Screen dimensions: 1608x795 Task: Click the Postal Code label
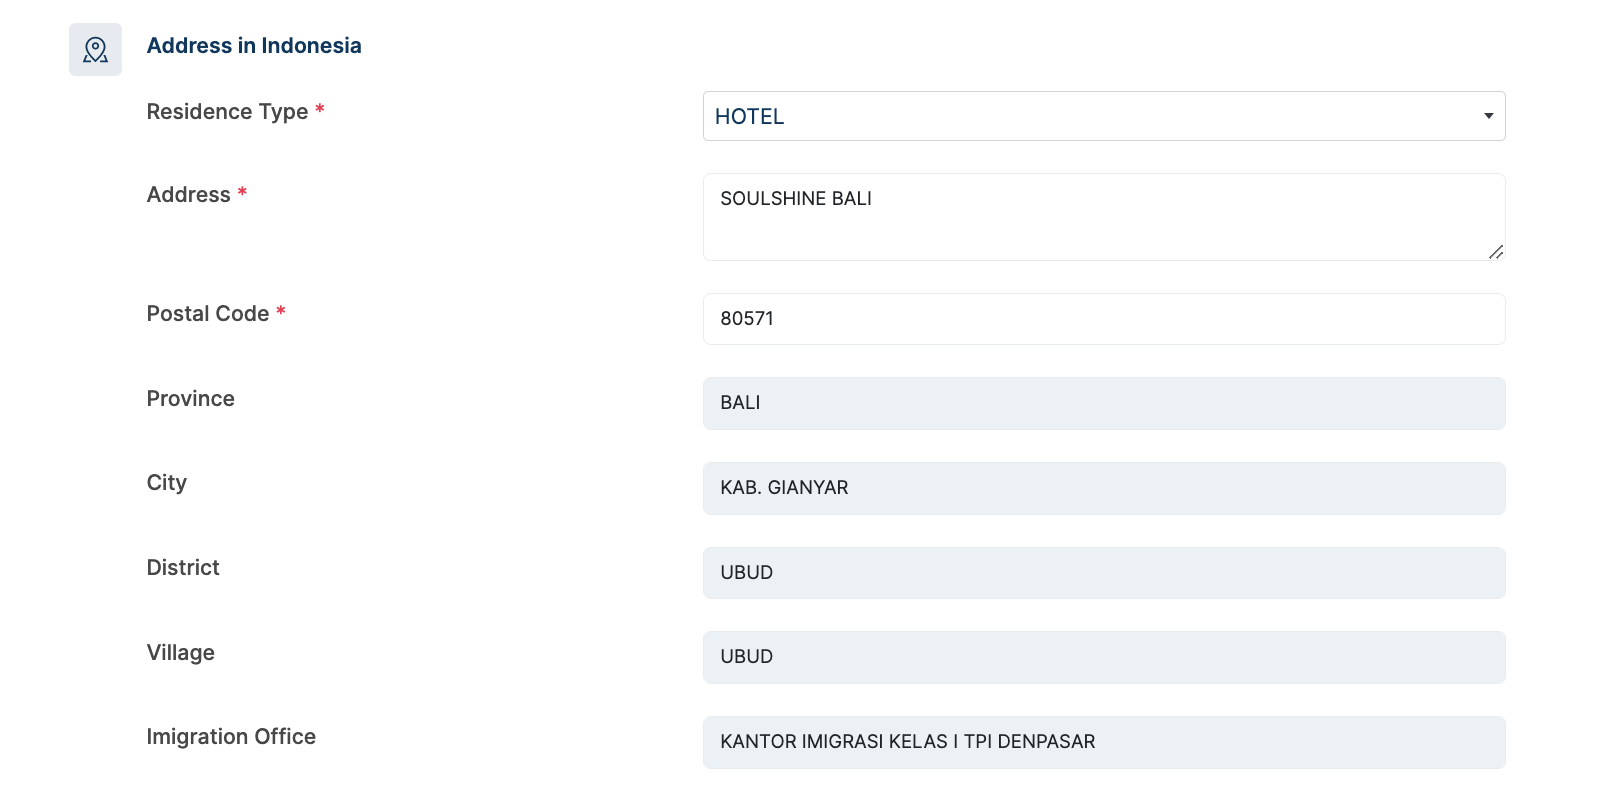click(207, 314)
